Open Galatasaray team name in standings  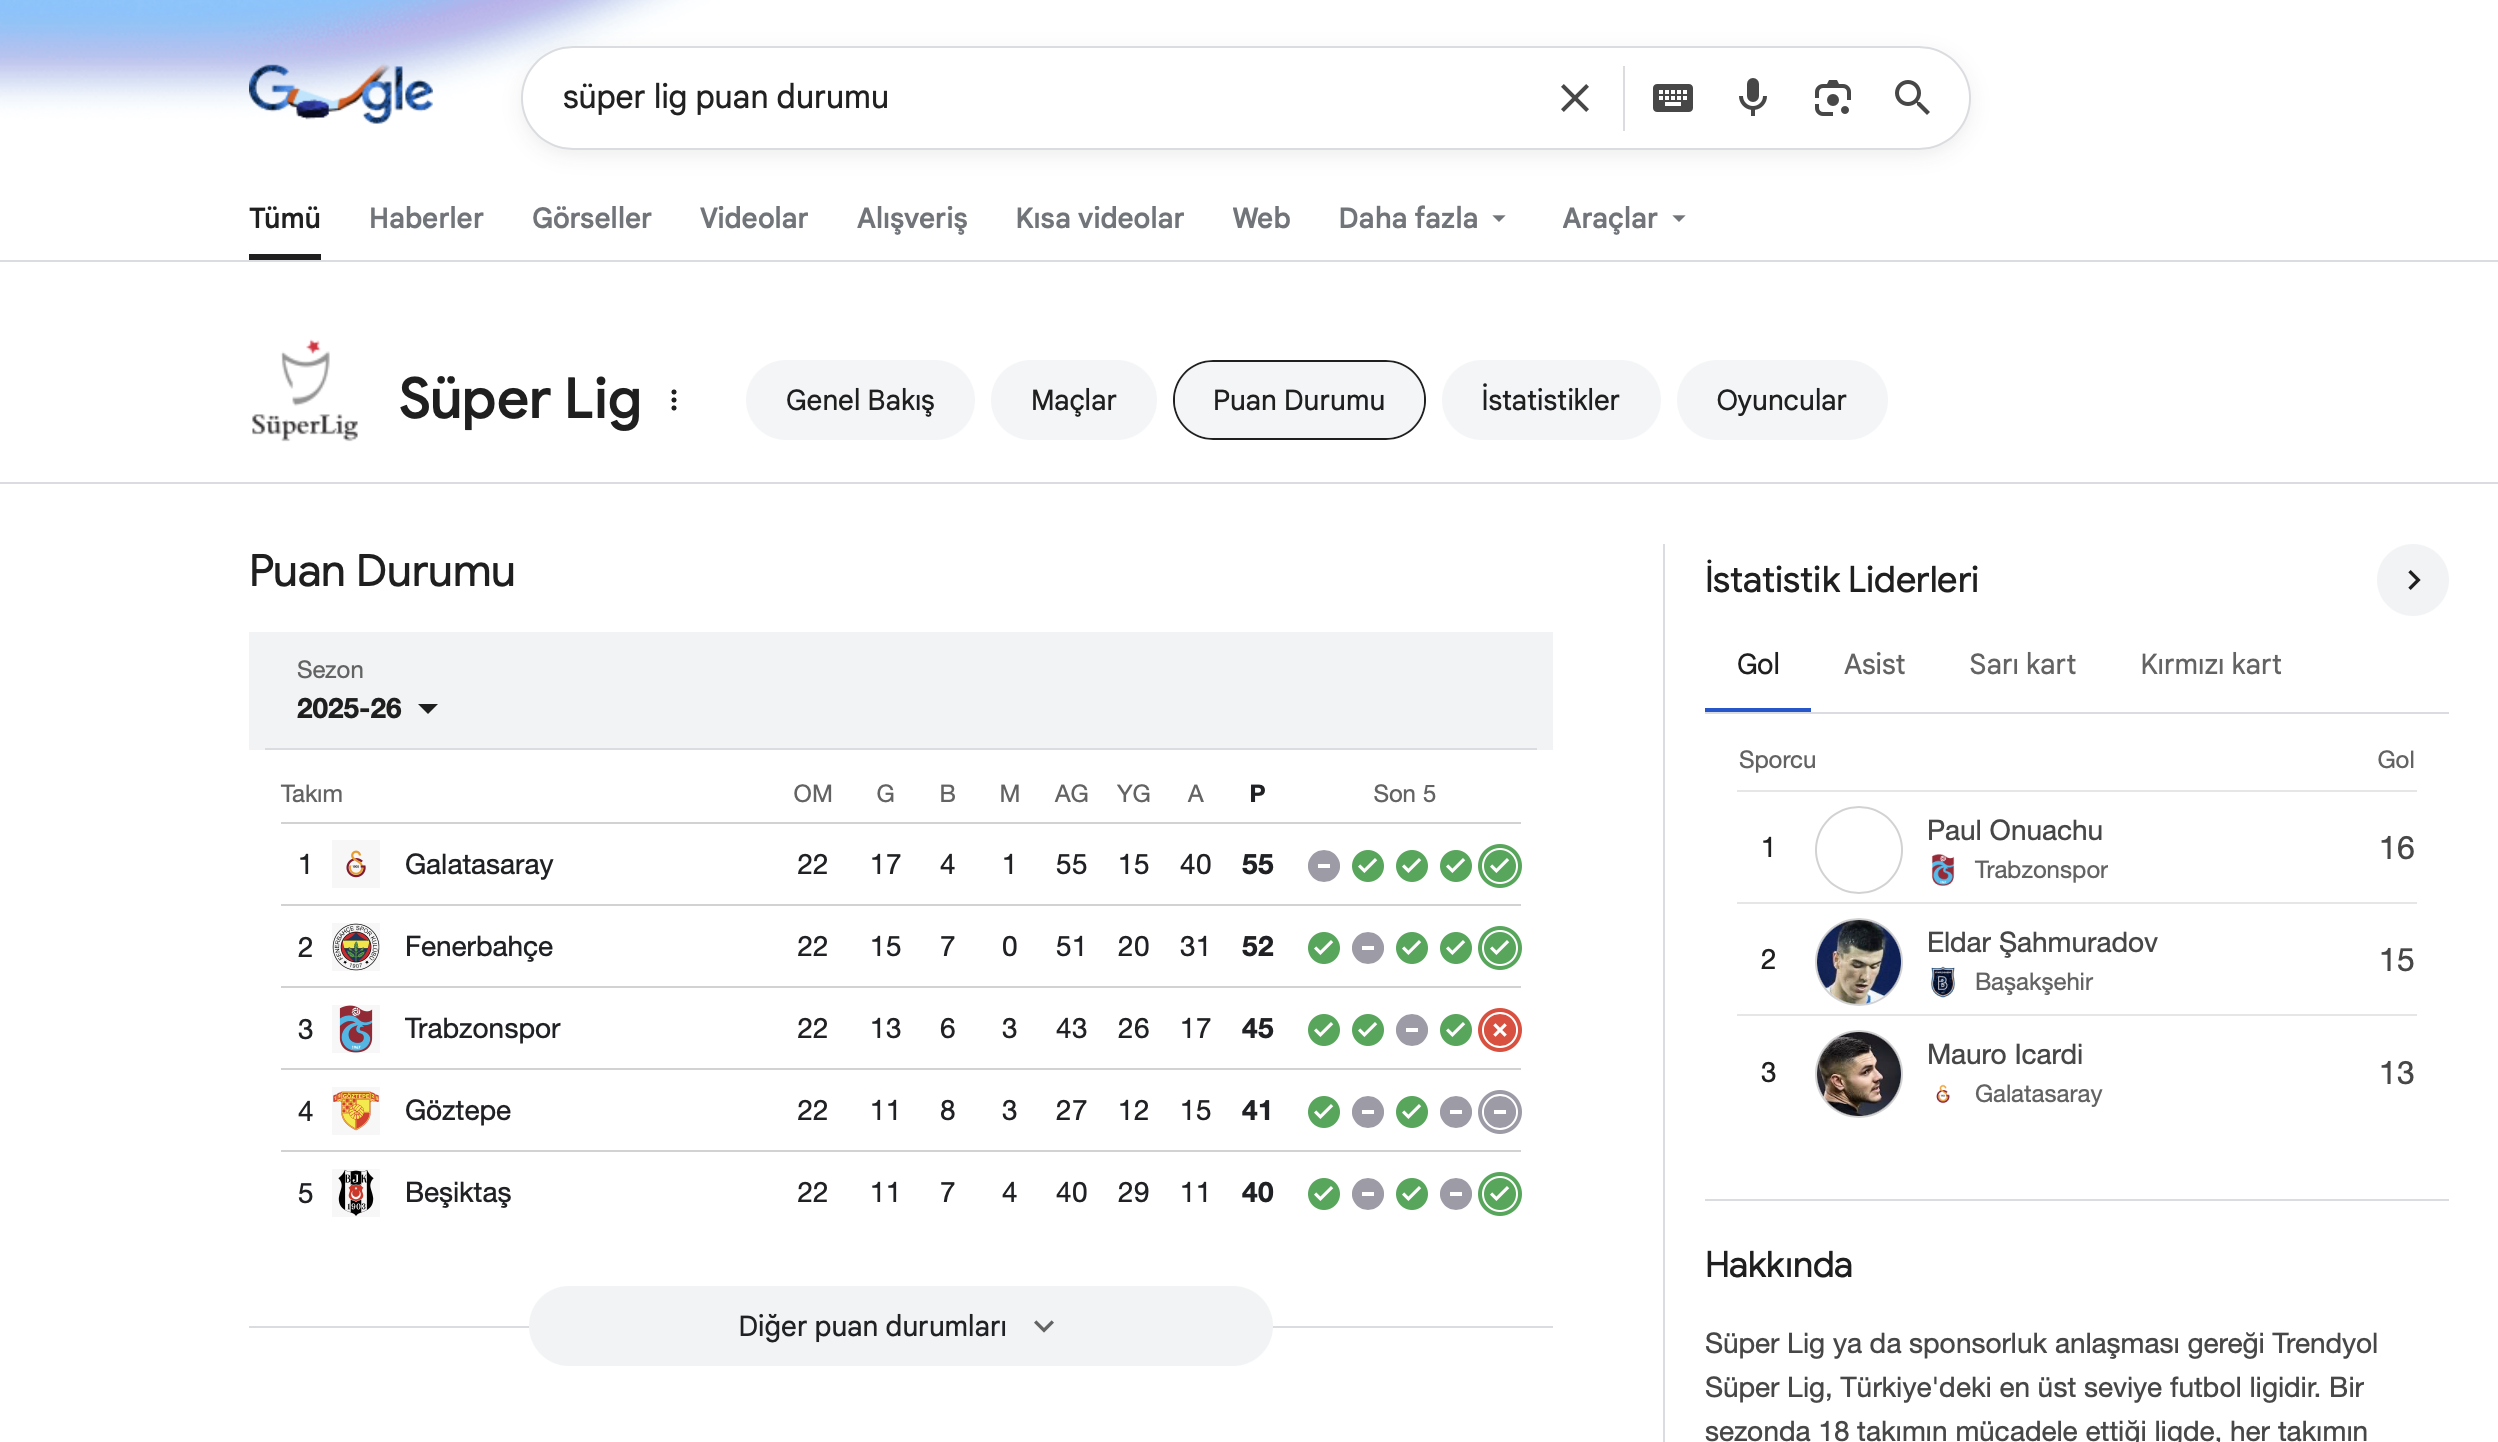pyautogui.click(x=479, y=864)
